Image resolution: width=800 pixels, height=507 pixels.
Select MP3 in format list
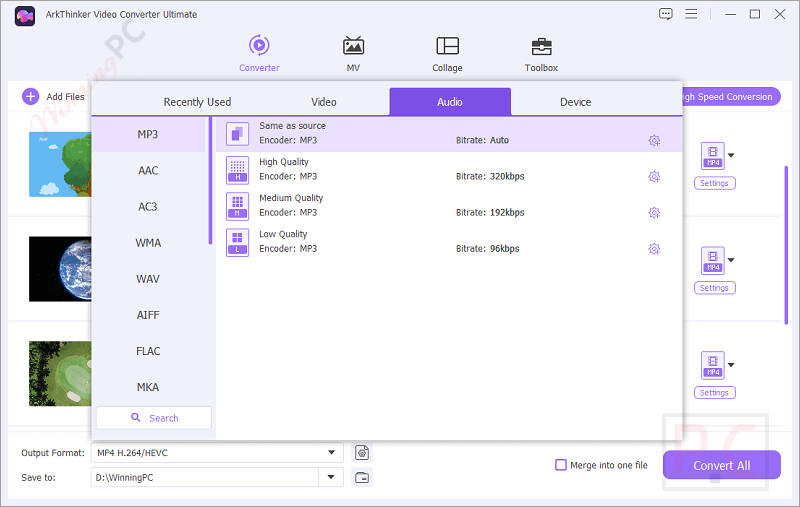[148, 134]
